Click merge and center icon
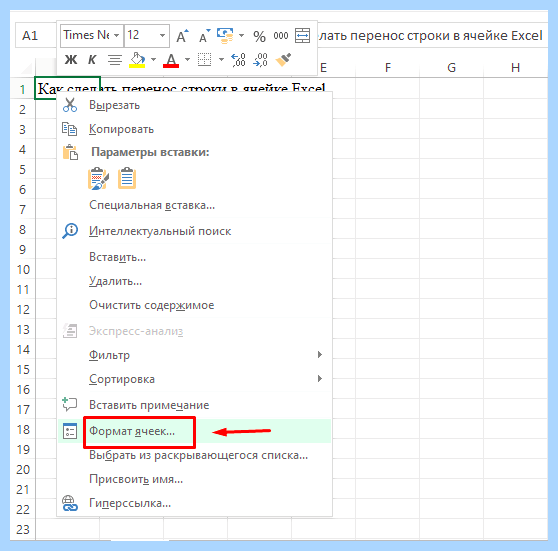This screenshot has height=551, width=558. coord(302,36)
